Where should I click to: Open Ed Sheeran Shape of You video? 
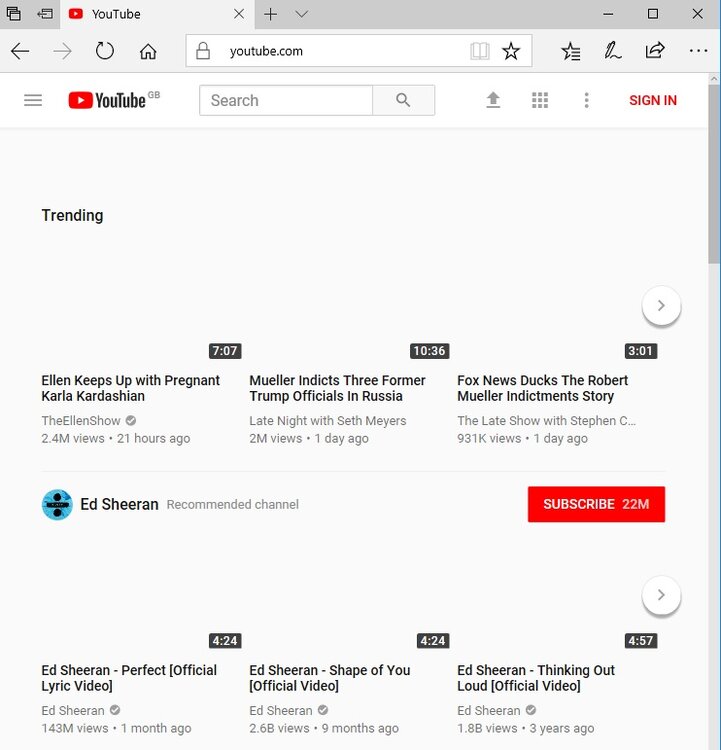point(330,678)
